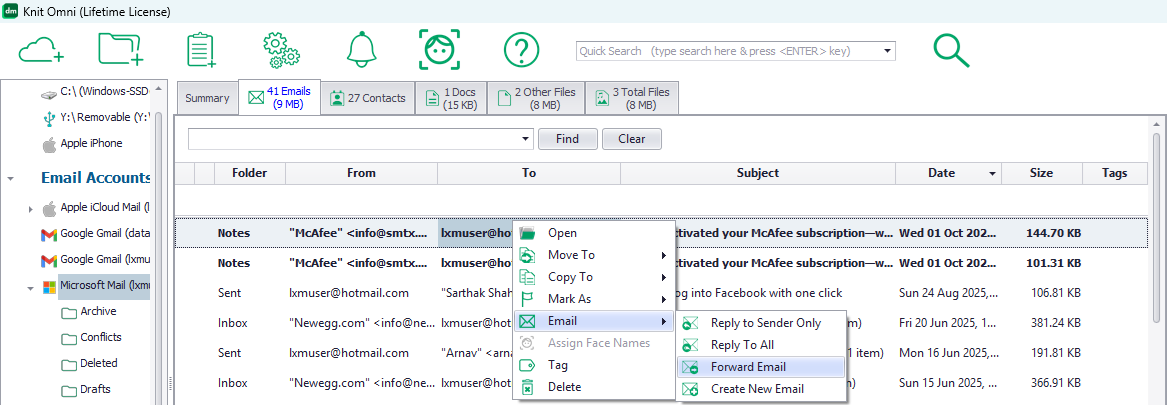Open the Quick Search dropdown arrow
This screenshot has height=405, width=1167.
pos(887,51)
